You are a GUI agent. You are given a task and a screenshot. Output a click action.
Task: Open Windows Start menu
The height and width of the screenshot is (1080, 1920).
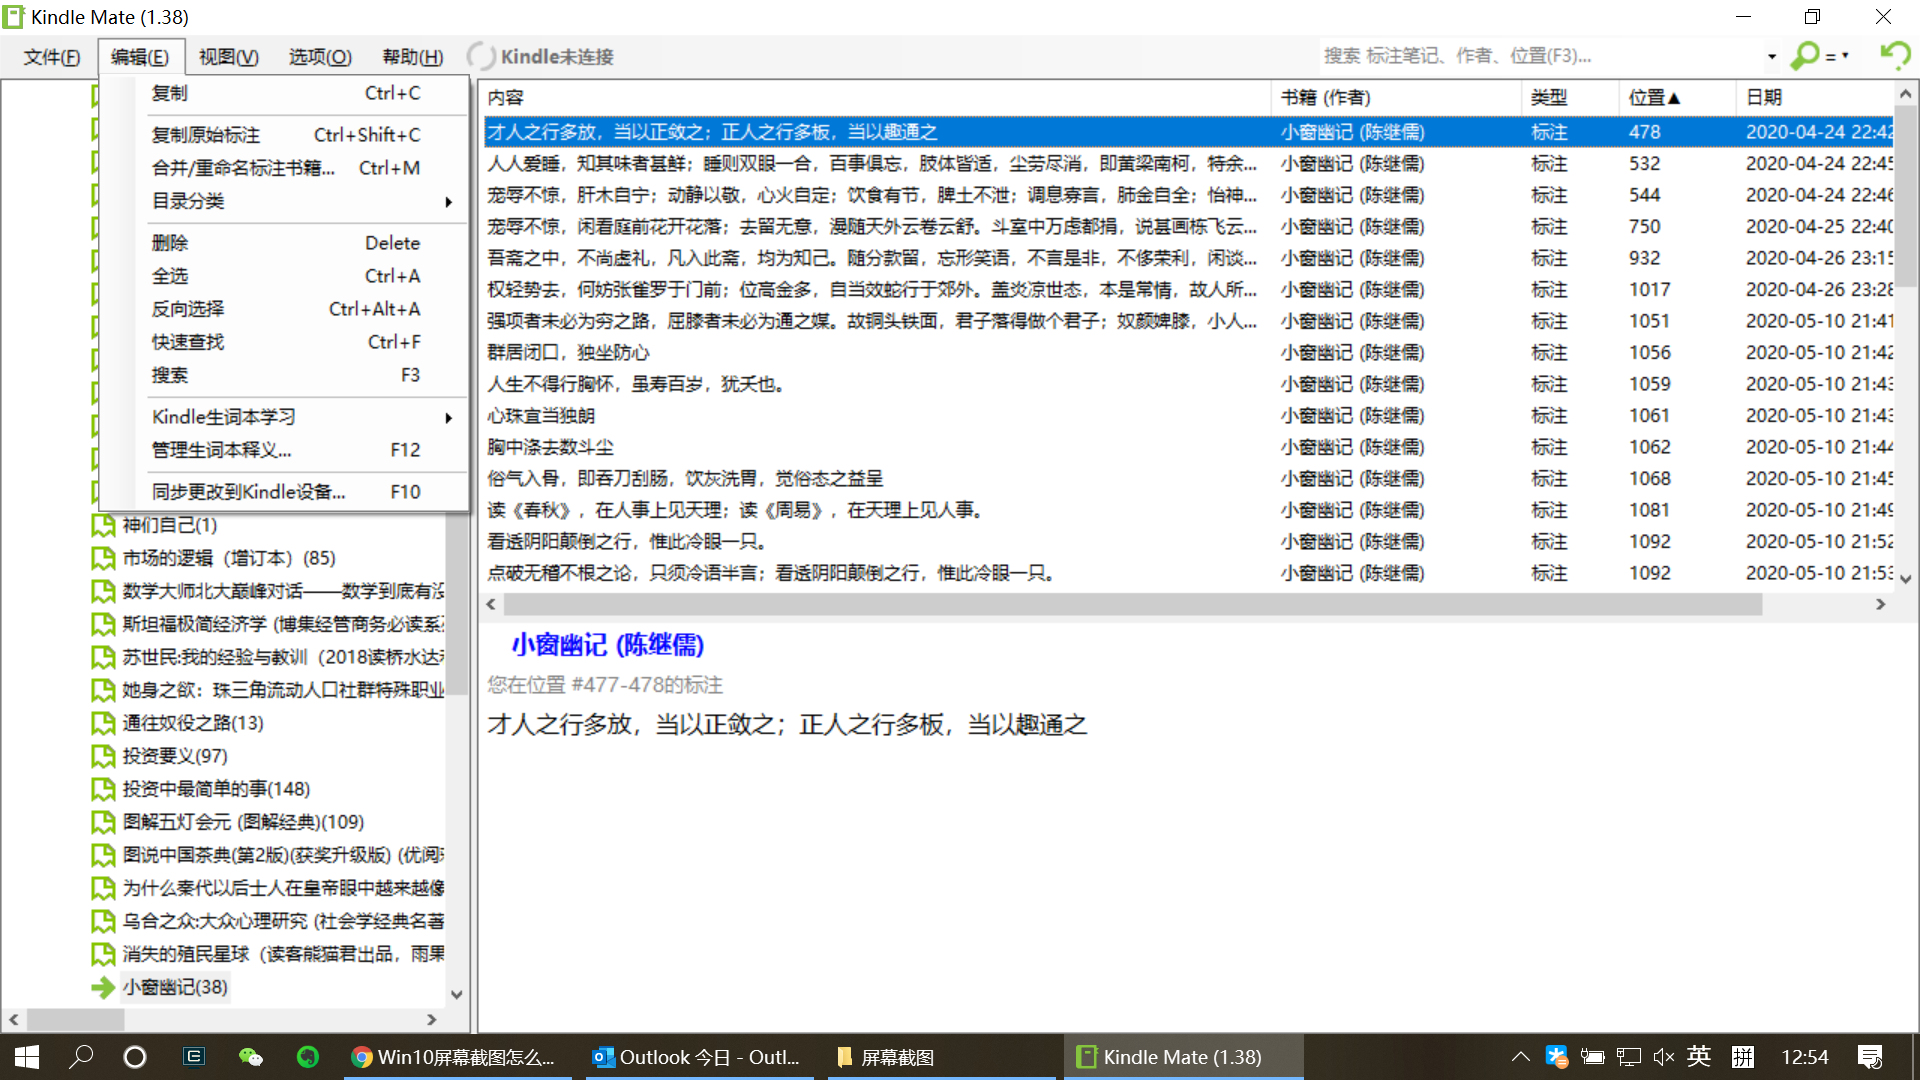(27, 1057)
